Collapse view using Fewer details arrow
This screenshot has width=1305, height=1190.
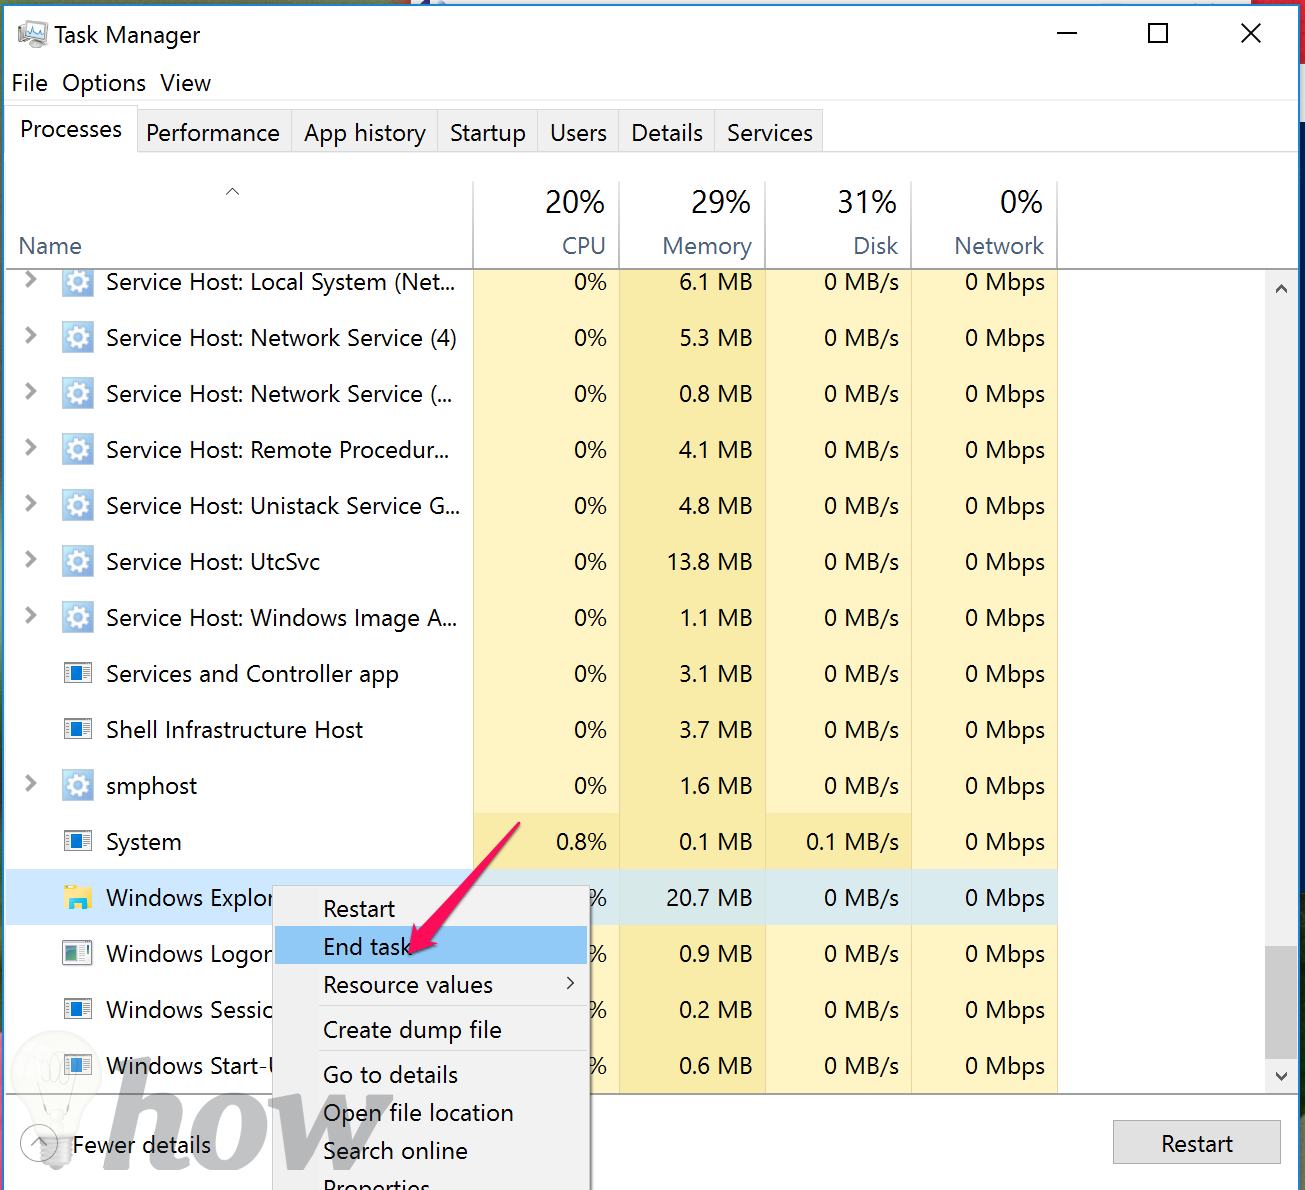(x=38, y=1144)
